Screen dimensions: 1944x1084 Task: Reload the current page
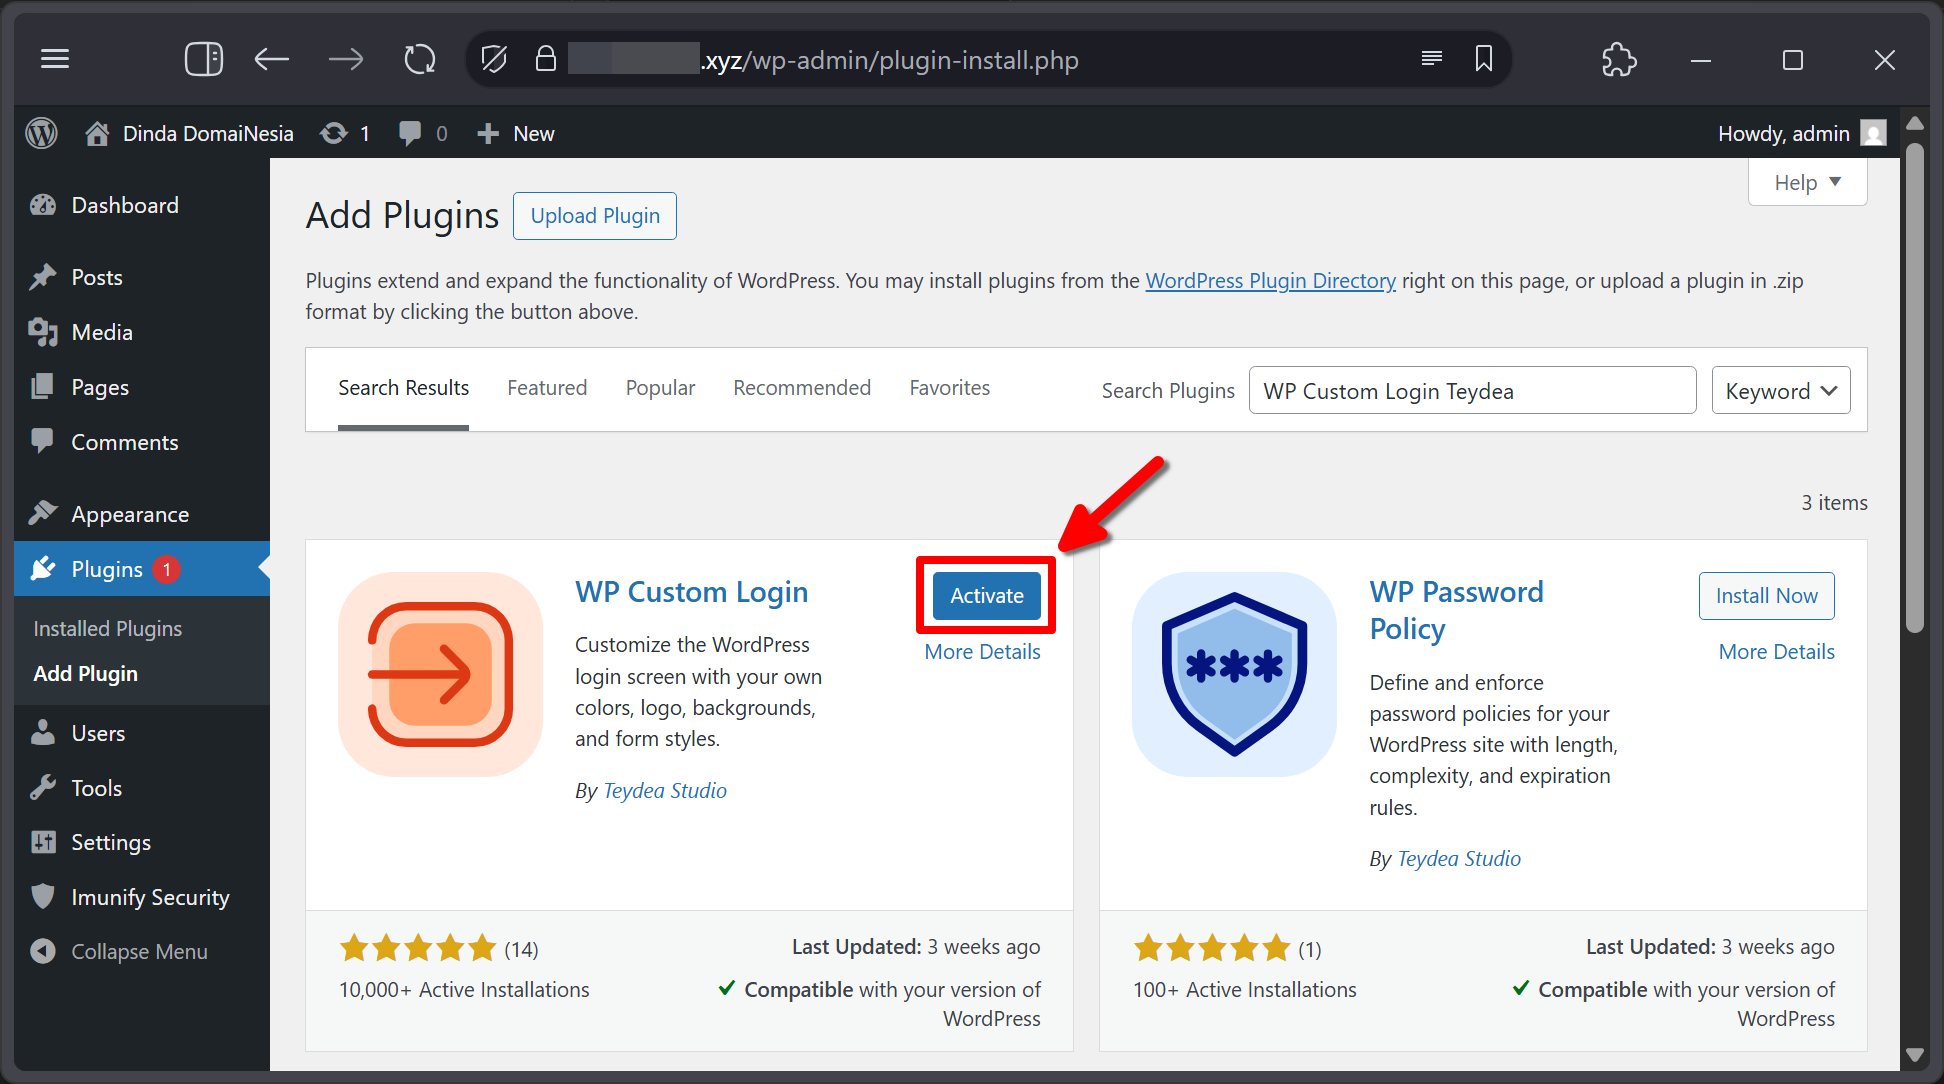[x=420, y=60]
